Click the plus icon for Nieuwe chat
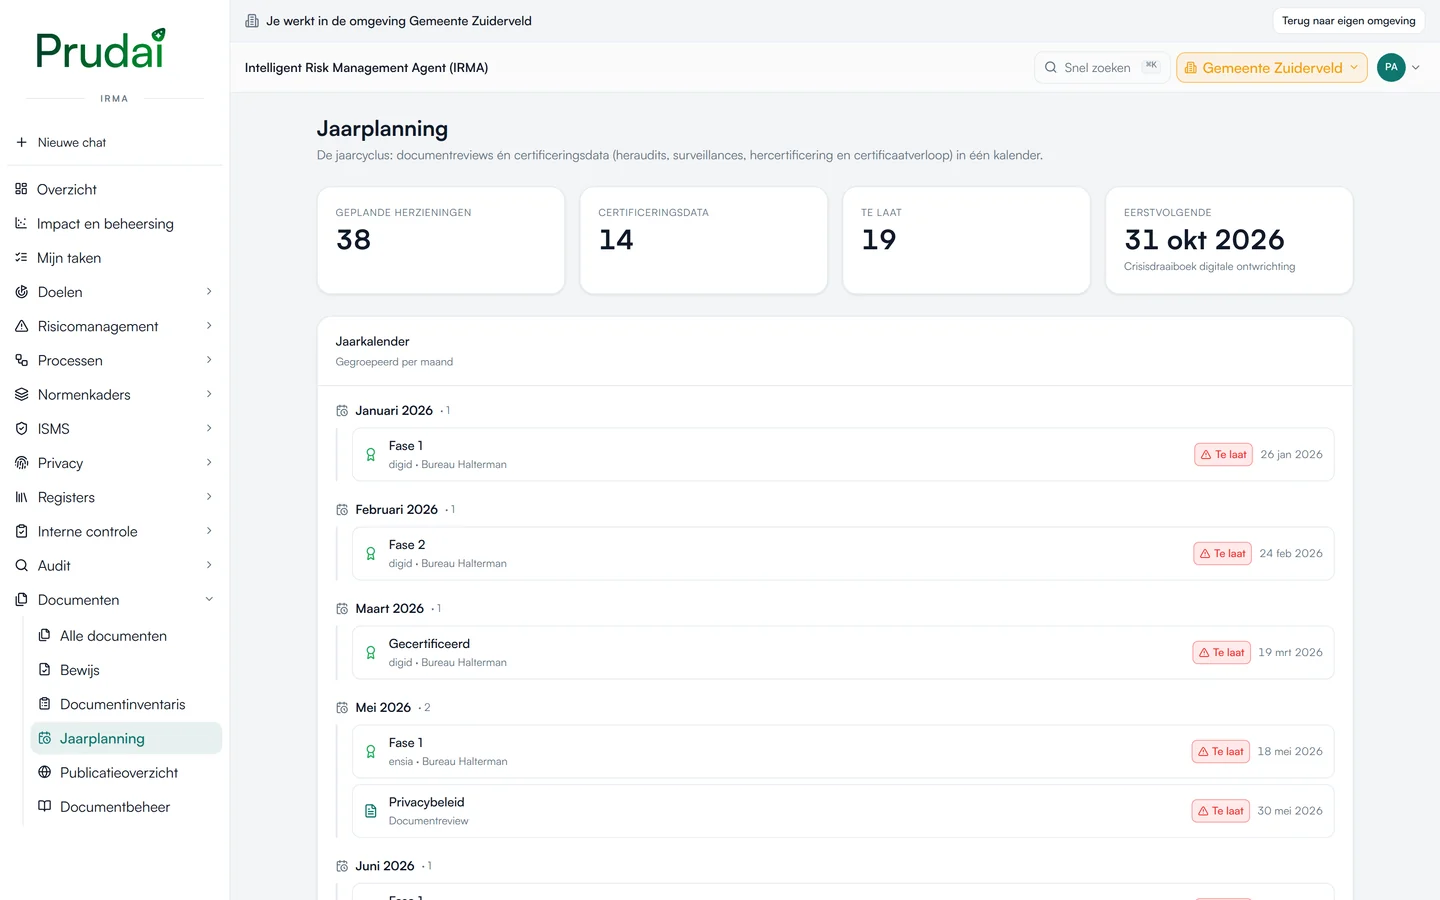 pos(21,142)
